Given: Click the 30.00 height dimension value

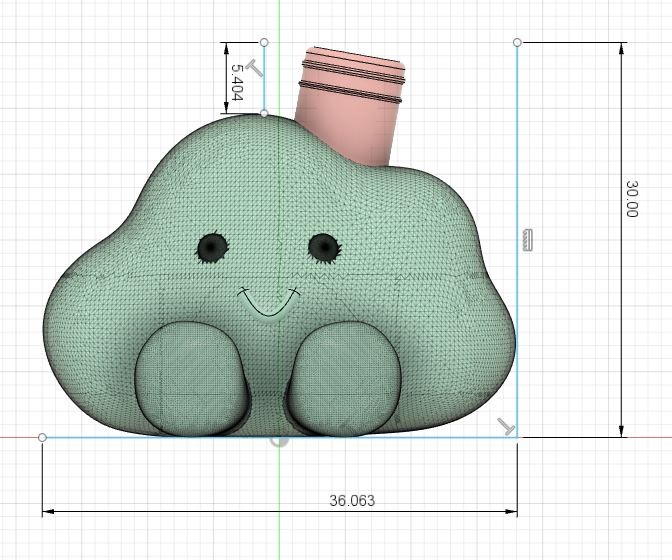Looking at the screenshot, I should pyautogui.click(x=632, y=199).
